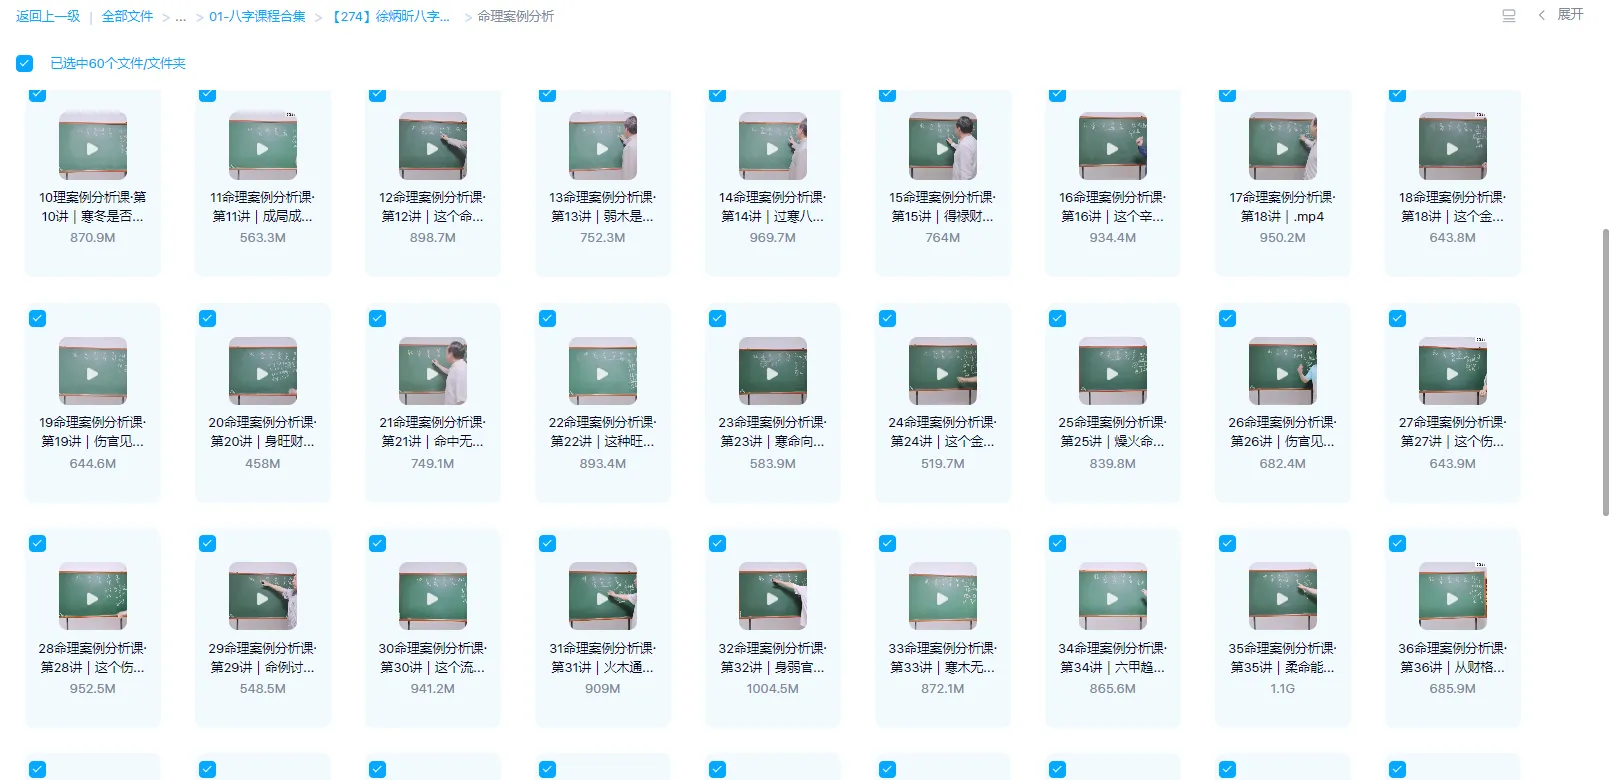Screen dimensions: 1612x780
Task: Toggle the 28命理案例分析课 file checkbox
Action: click(37, 543)
